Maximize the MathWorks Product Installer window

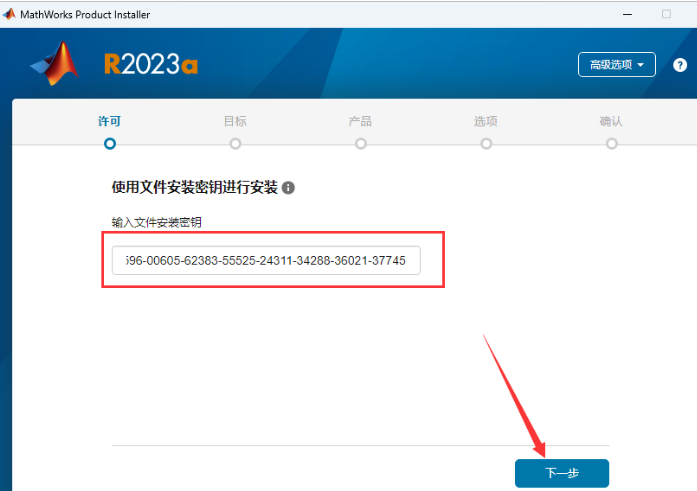[666, 14]
